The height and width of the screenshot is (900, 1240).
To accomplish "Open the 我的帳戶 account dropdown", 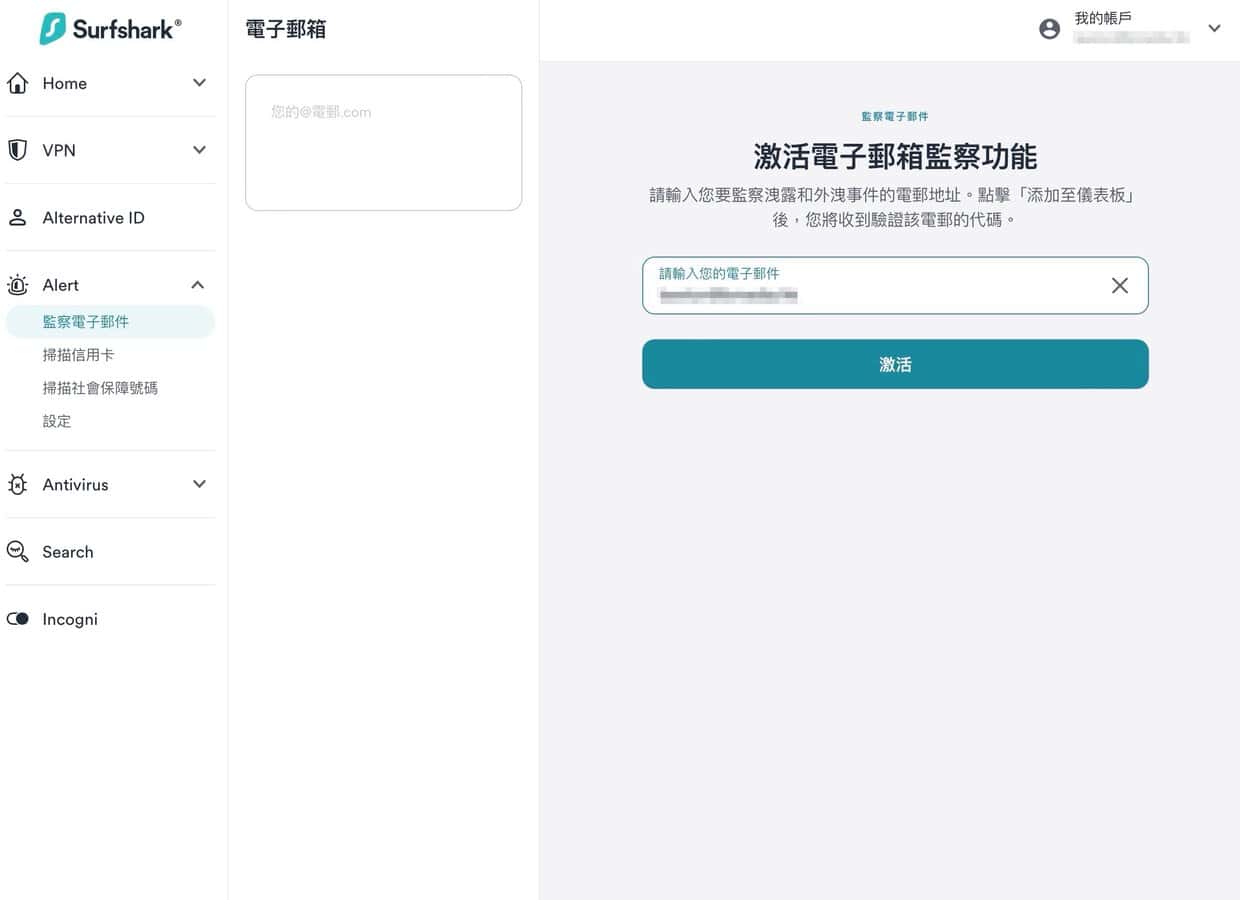I will coord(1214,29).
